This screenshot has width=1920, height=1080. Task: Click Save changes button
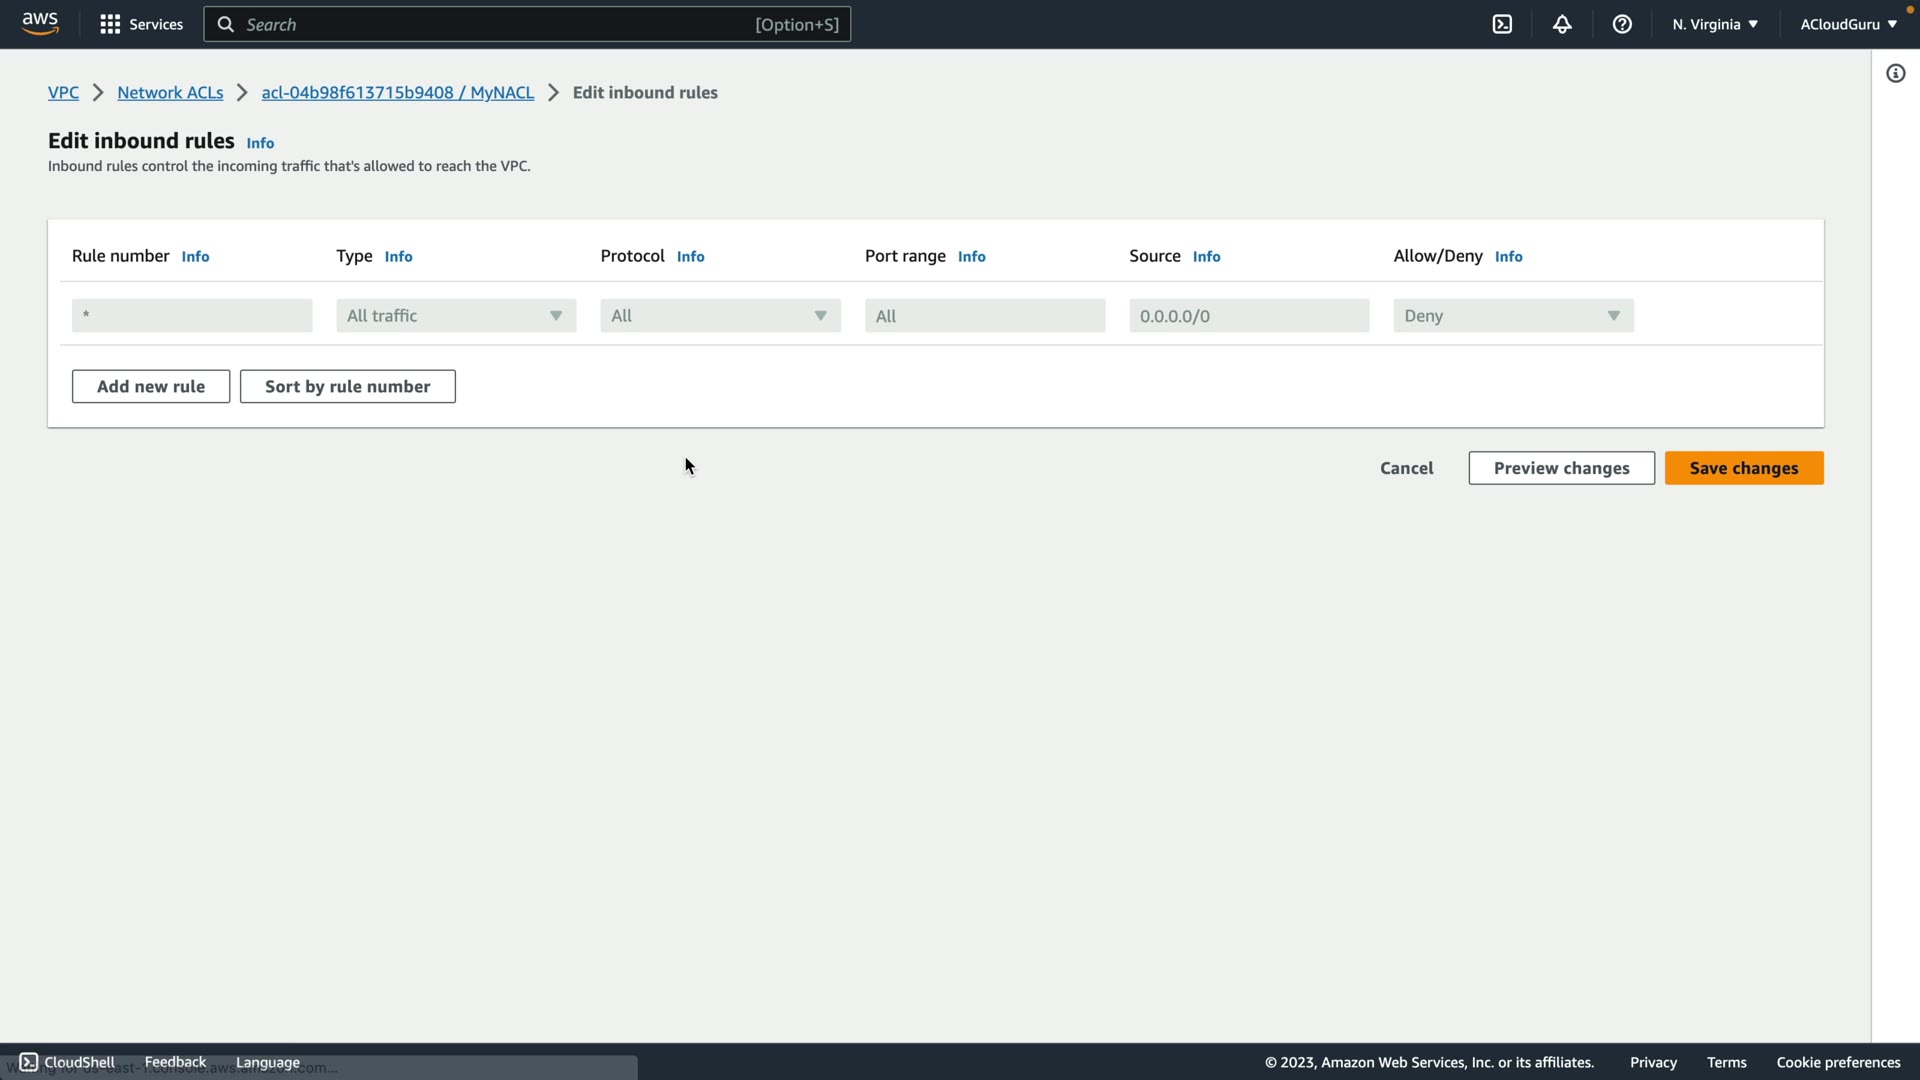pyautogui.click(x=1743, y=468)
